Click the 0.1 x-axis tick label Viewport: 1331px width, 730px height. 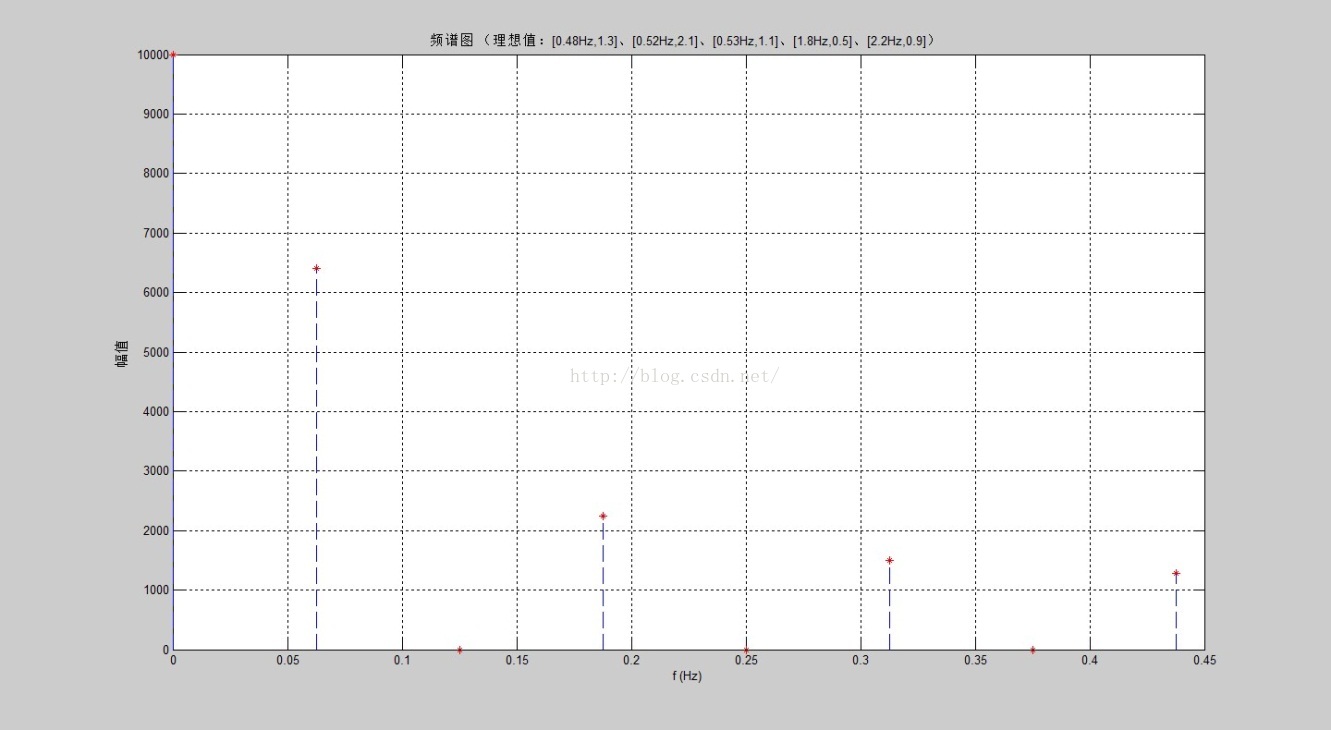point(402,661)
